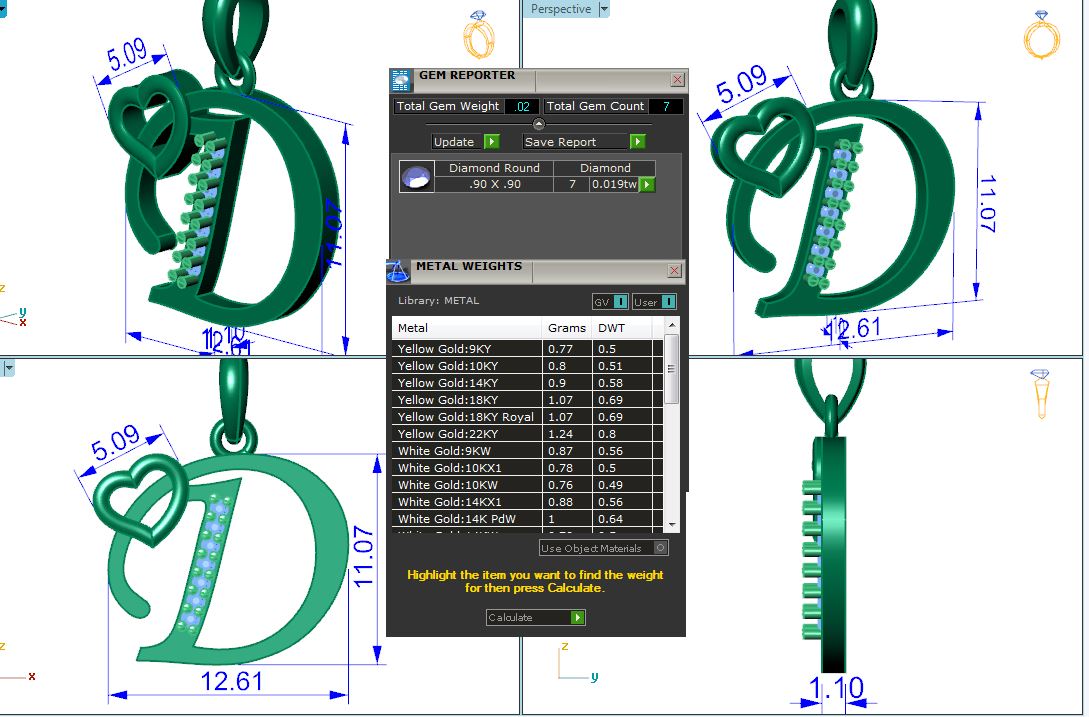Image resolution: width=1089 pixels, height=717 pixels.
Task: Collapse the Gem Reporter section with round arrow
Action: click(539, 124)
